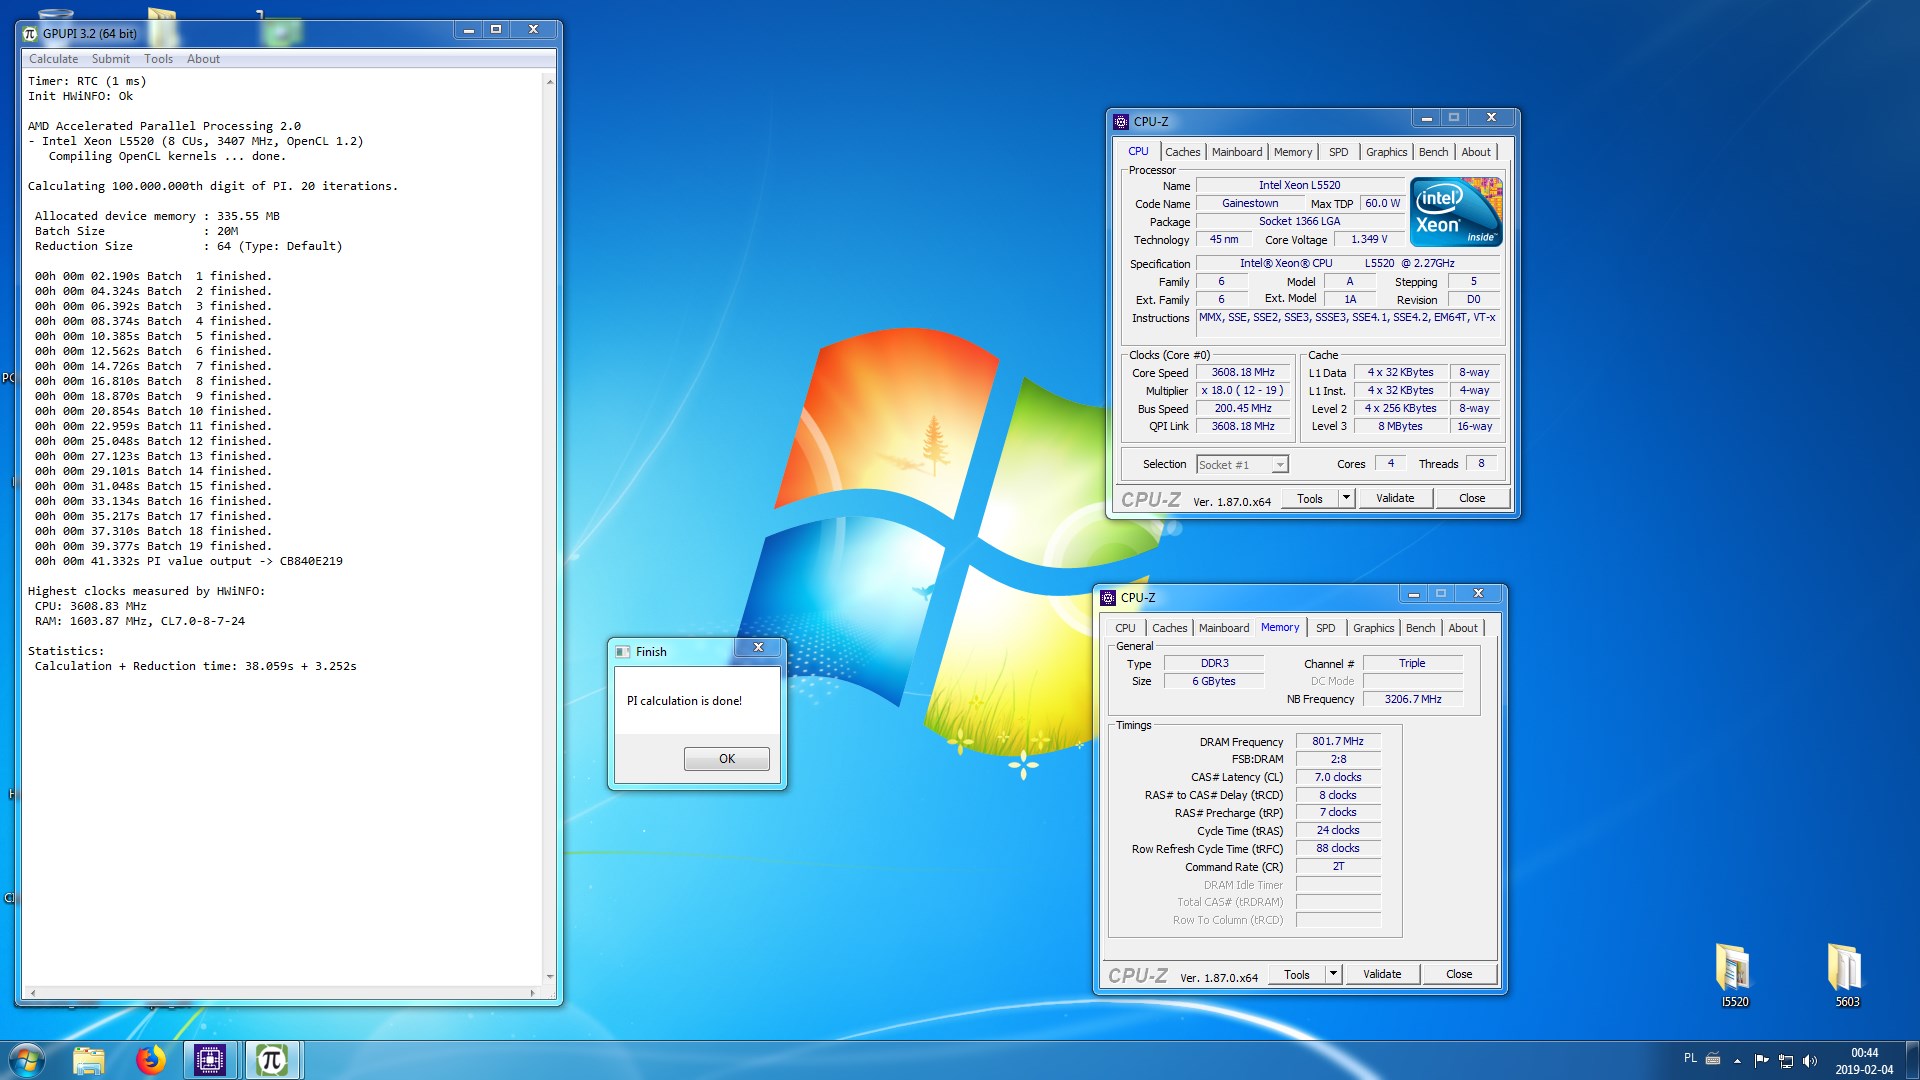Open Windows Explorer from the taskbar
The height and width of the screenshot is (1080, 1920).
point(88,1060)
